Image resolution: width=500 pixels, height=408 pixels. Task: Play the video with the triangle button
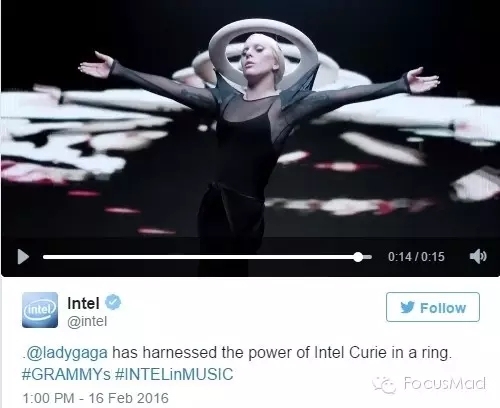point(23,257)
